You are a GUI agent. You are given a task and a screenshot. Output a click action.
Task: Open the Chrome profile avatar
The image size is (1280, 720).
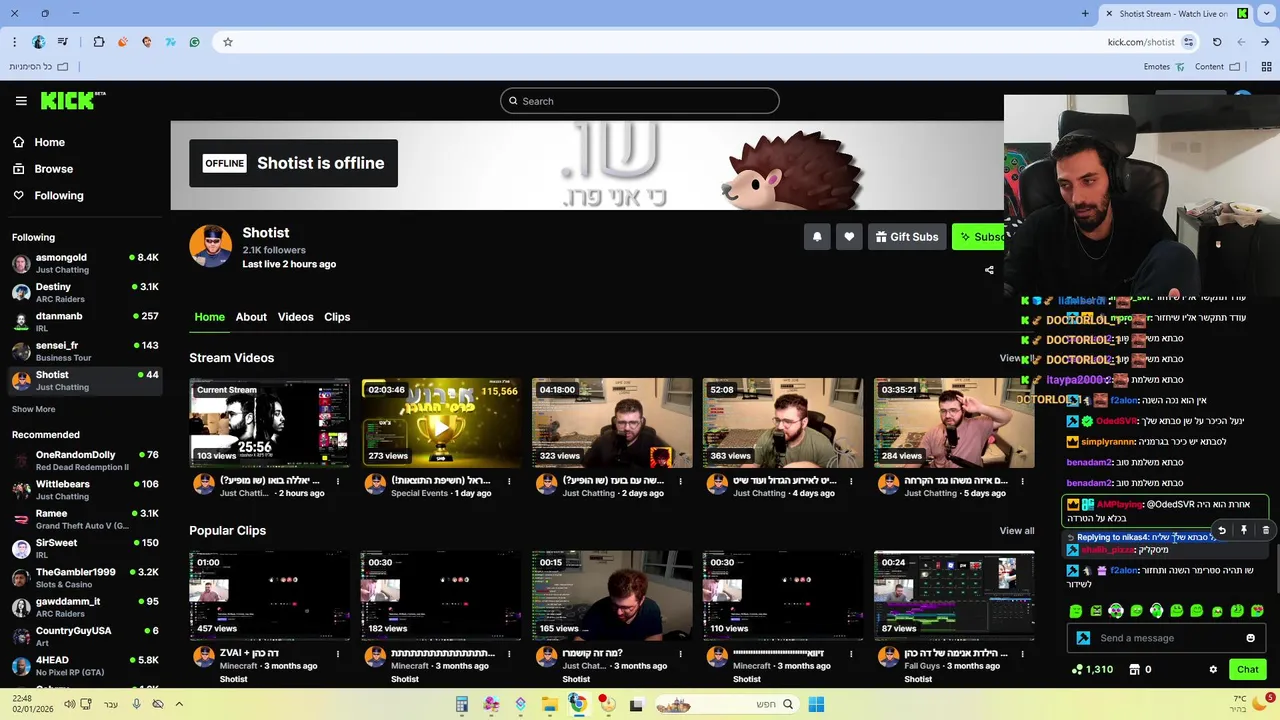click(39, 42)
